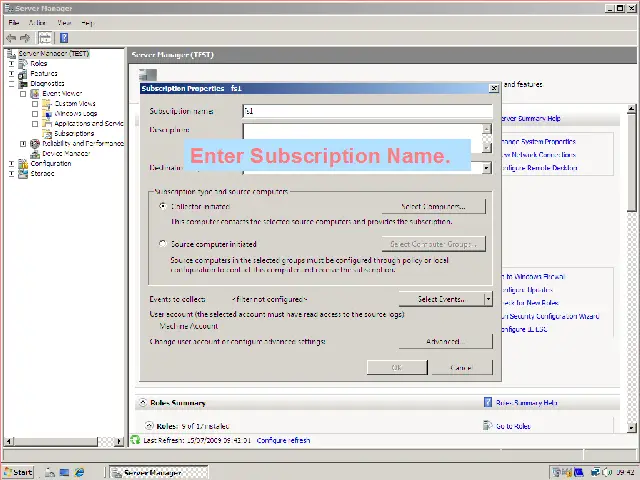Screen dimensions: 640x480
Task: Click the Show Desktop quick launch icon
Action: pyautogui.click(x=64, y=472)
